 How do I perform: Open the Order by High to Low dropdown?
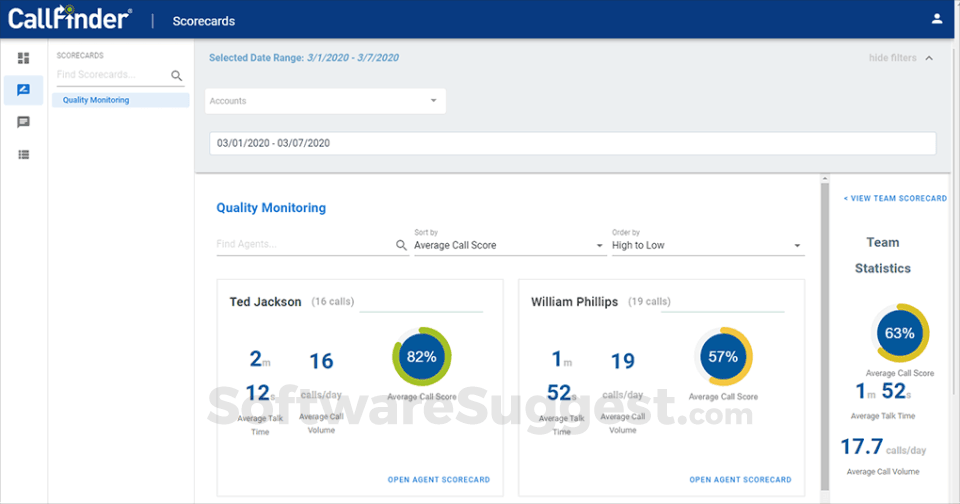pos(707,245)
